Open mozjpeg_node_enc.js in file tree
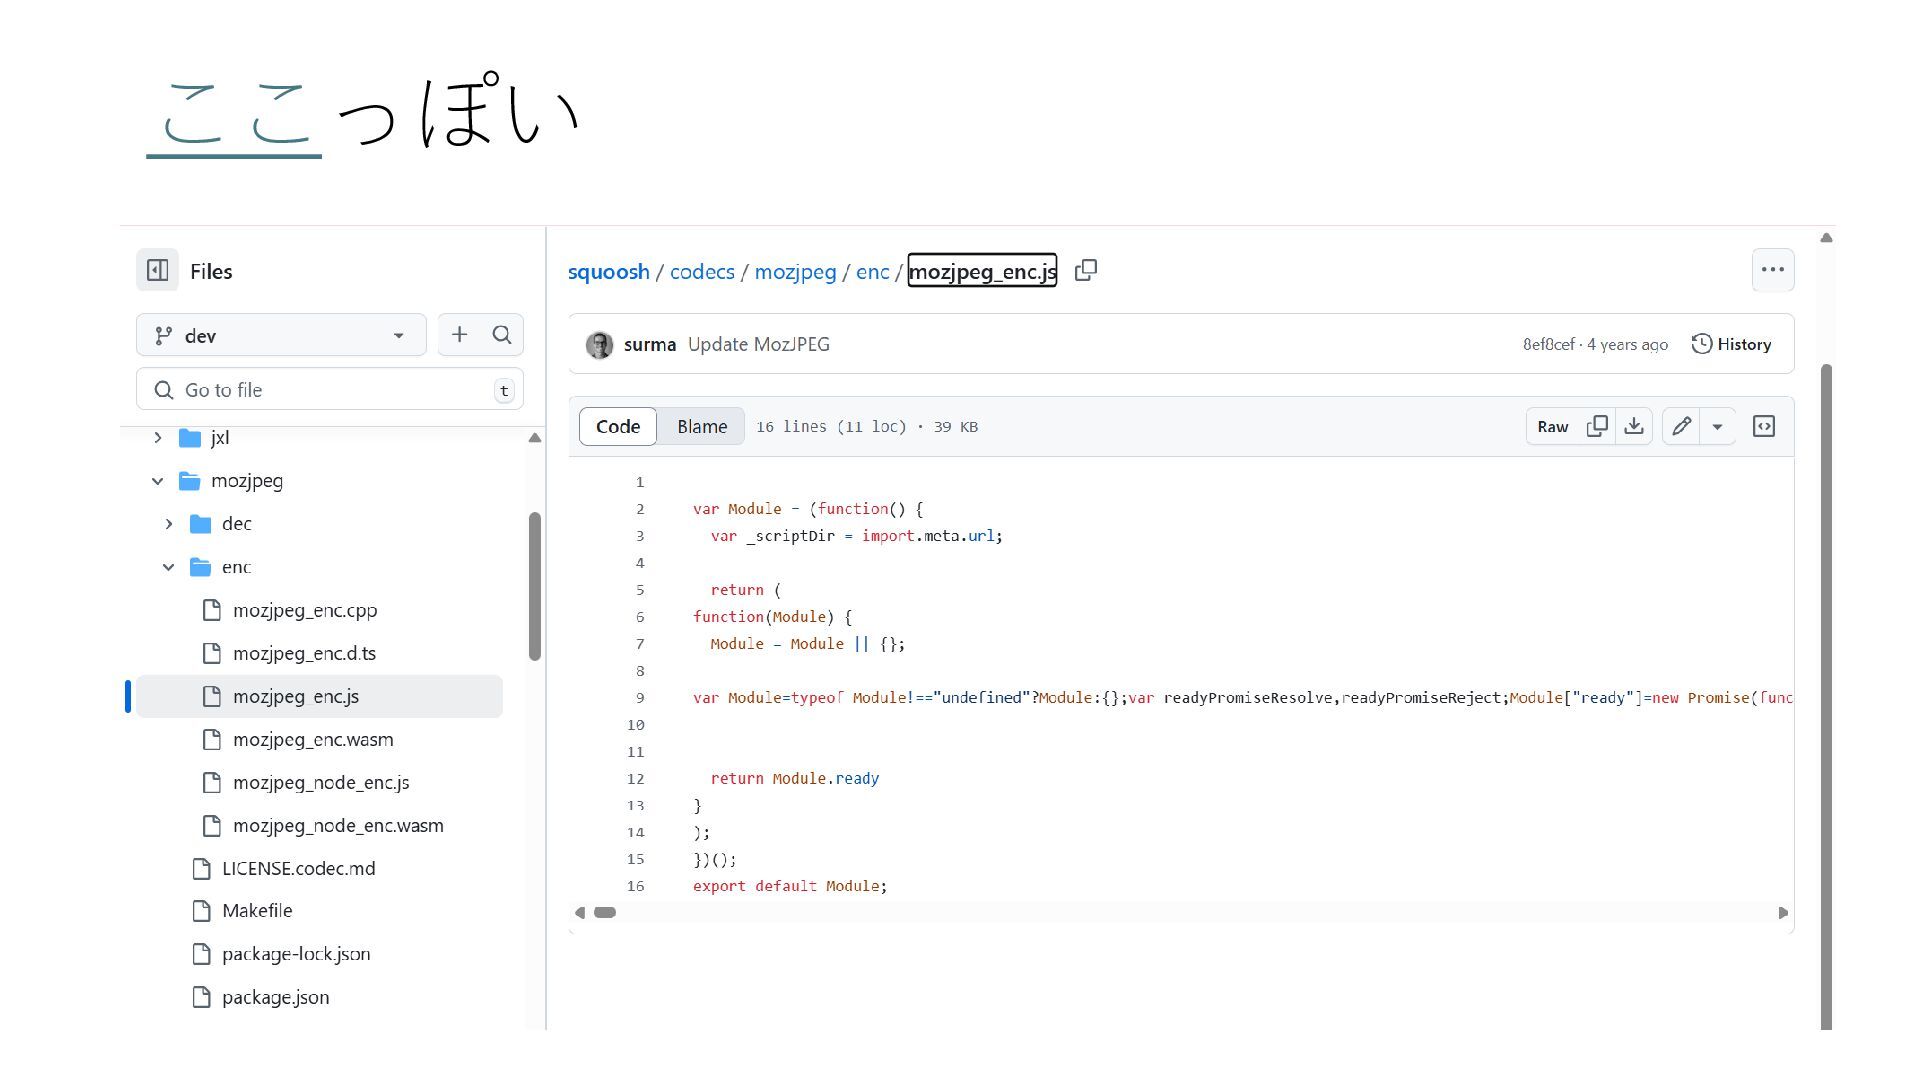This screenshot has height=1080, width=1920. point(321,782)
